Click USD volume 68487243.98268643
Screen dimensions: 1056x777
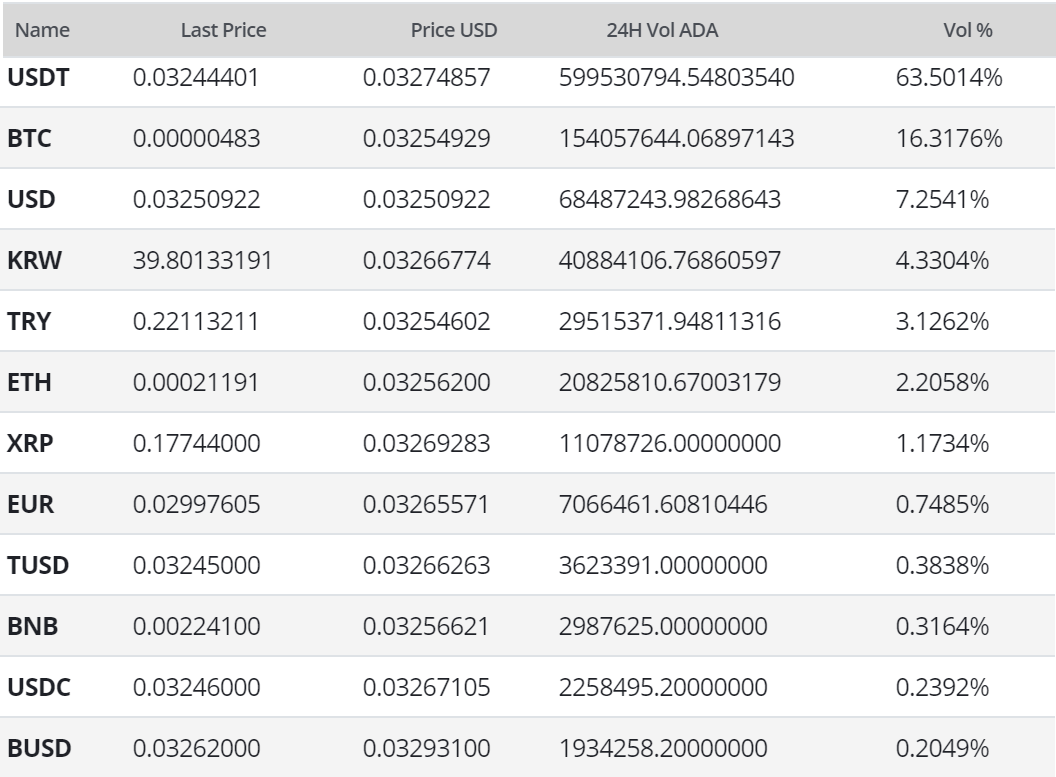click(x=670, y=199)
